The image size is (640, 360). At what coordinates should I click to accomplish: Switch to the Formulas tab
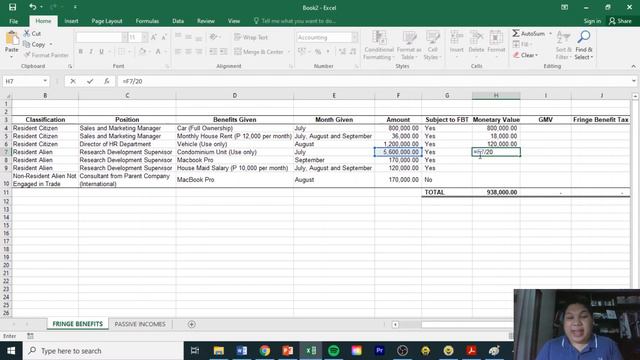[147, 21]
